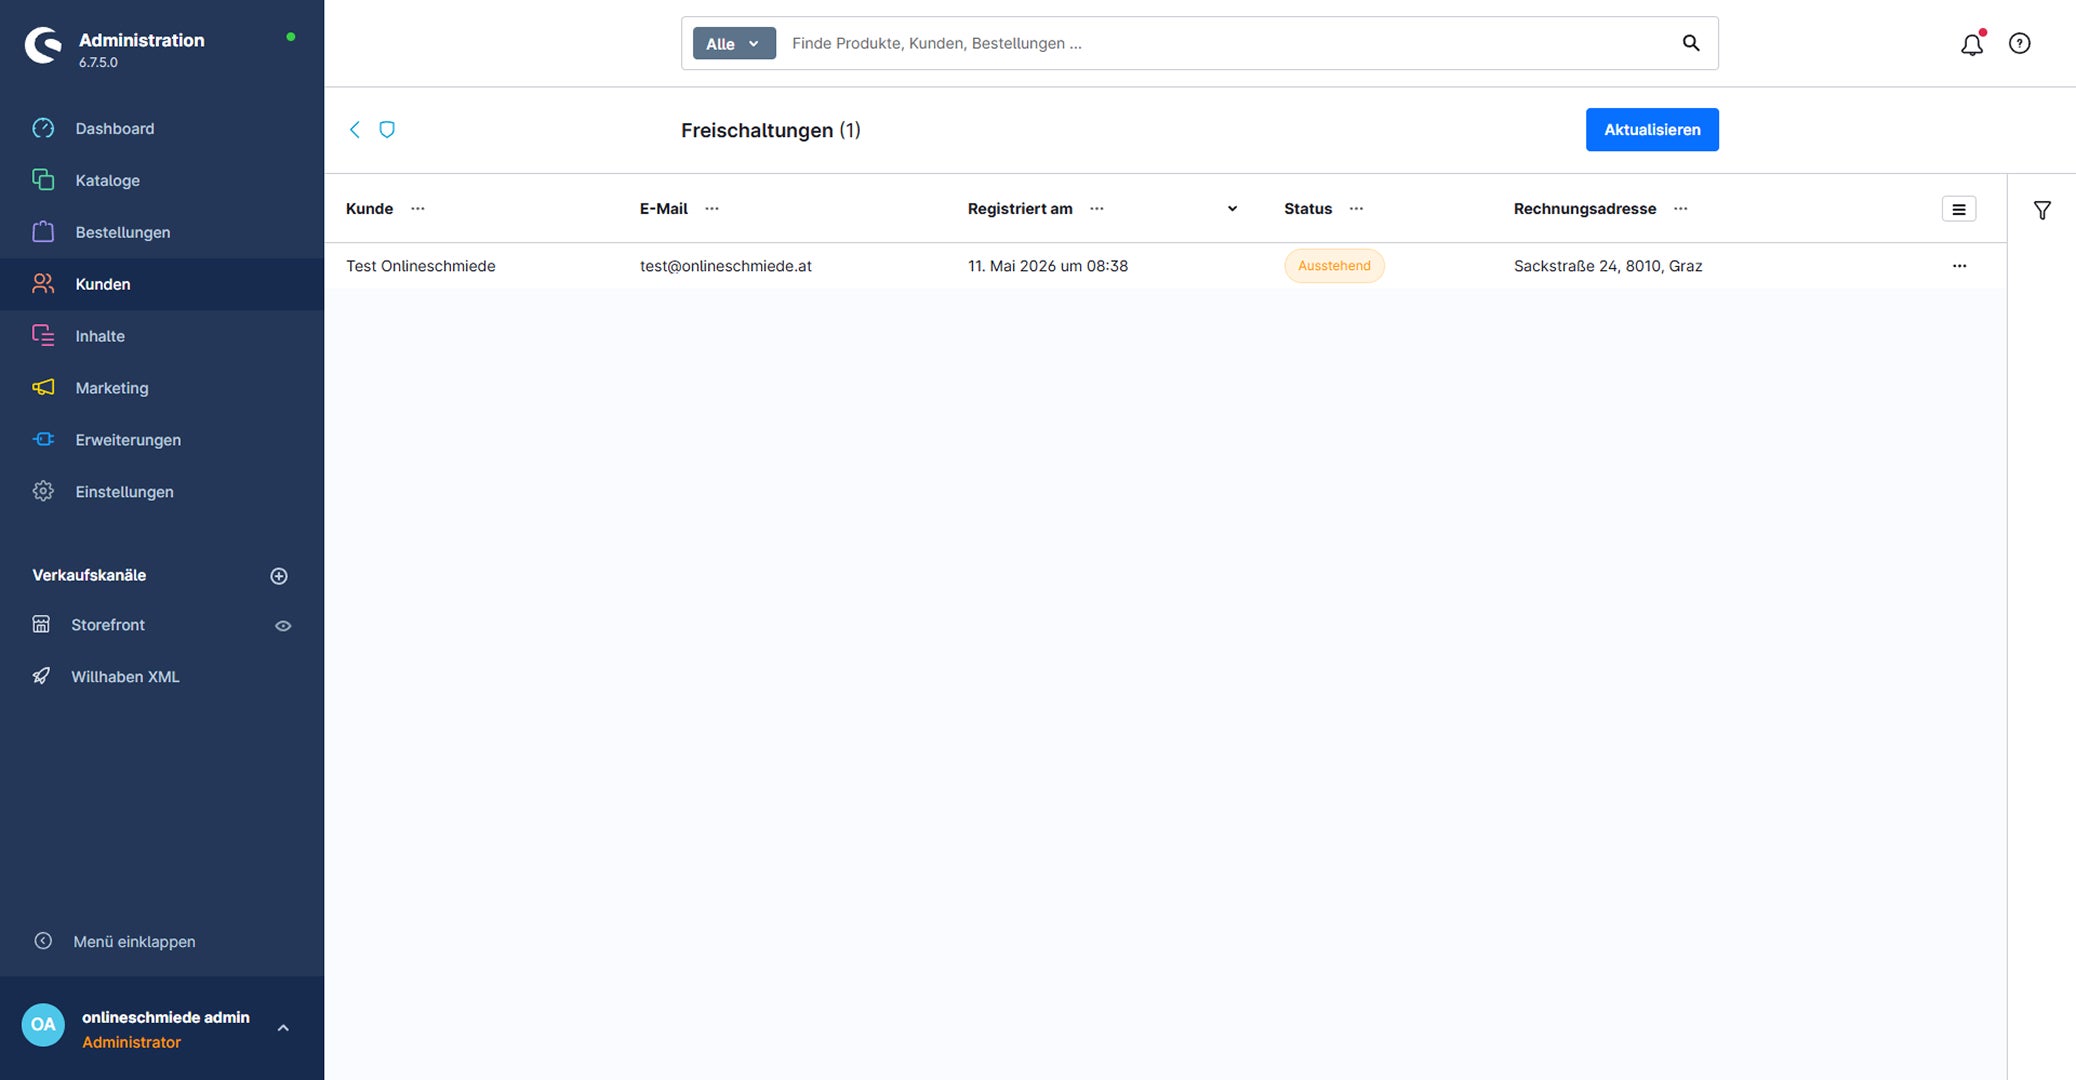
Task: Open the help question mark icon
Action: 2020,43
